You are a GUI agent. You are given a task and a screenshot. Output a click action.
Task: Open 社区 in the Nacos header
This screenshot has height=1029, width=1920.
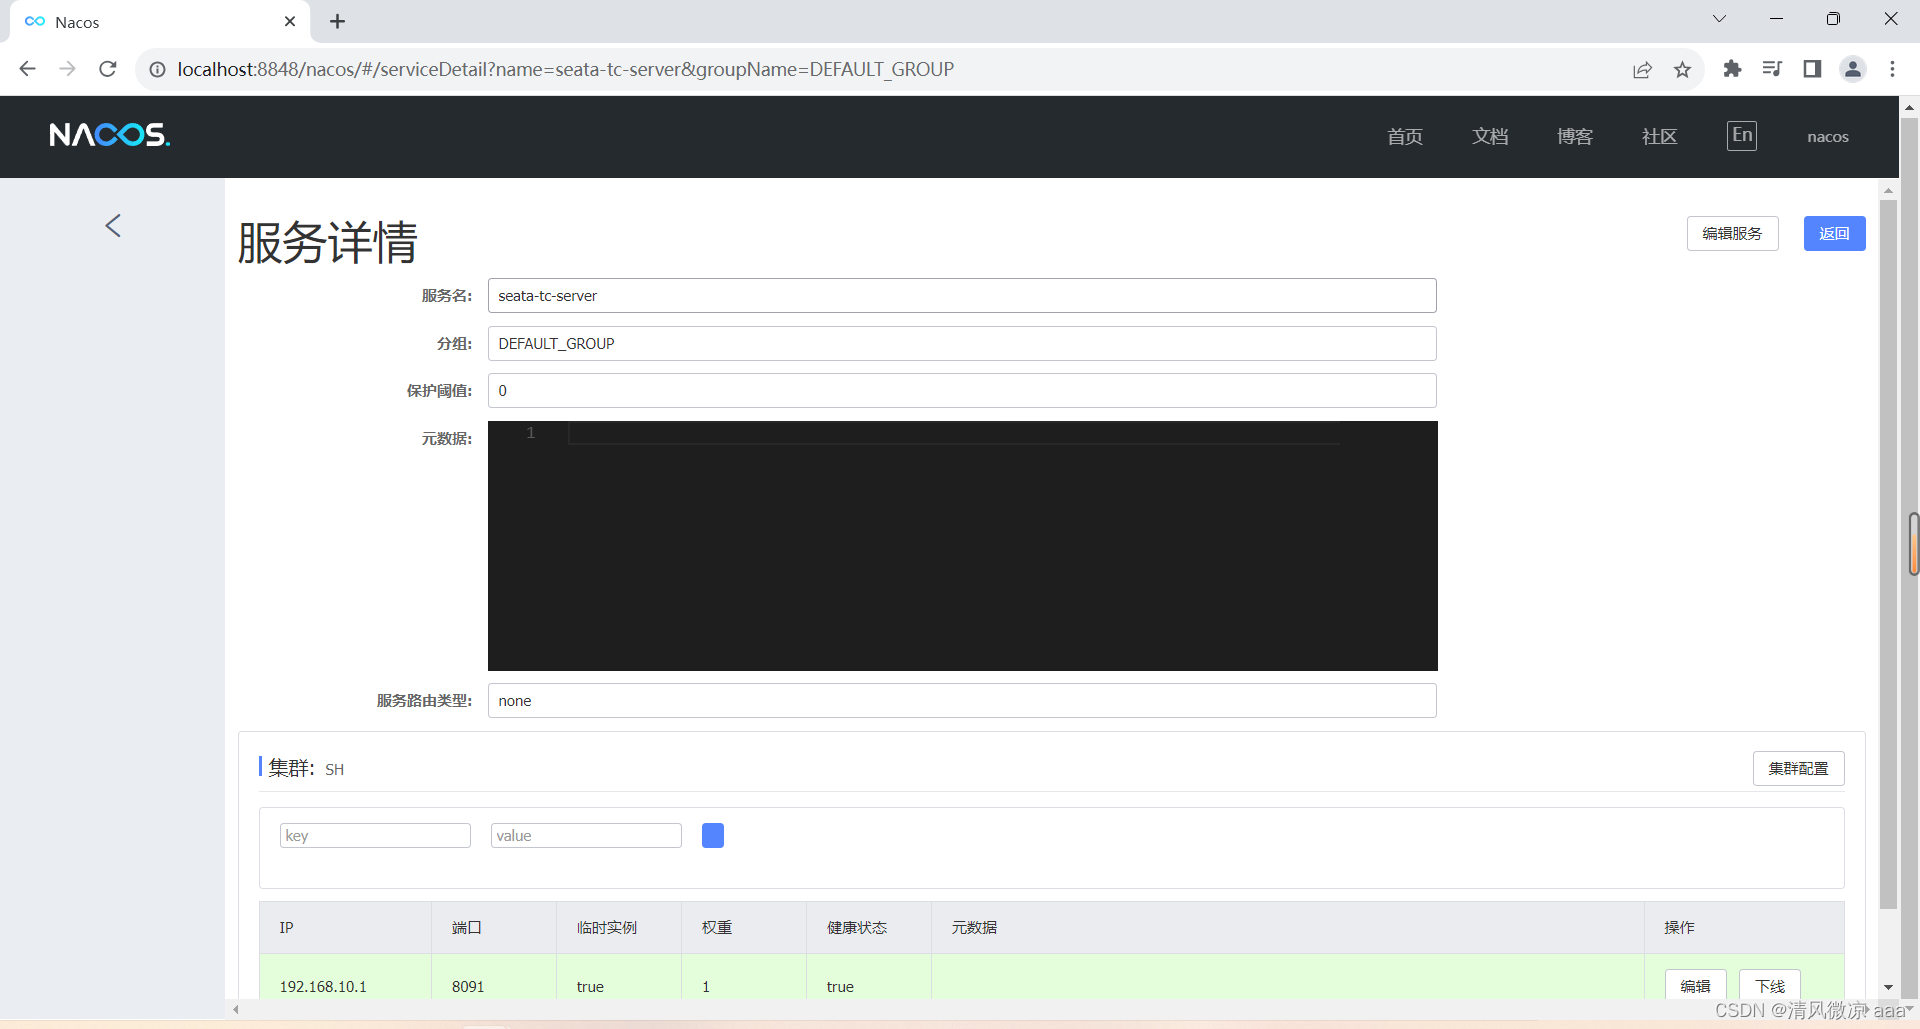coord(1660,136)
